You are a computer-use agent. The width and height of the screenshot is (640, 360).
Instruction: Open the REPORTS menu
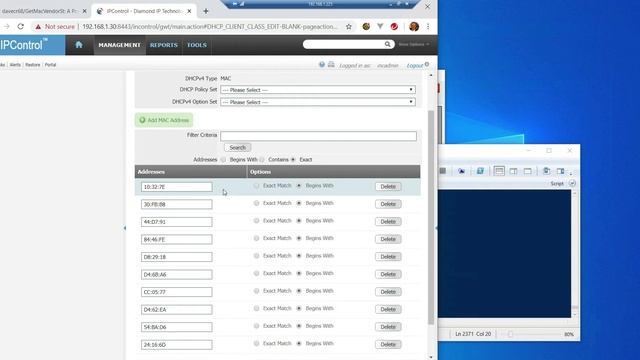tap(164, 45)
